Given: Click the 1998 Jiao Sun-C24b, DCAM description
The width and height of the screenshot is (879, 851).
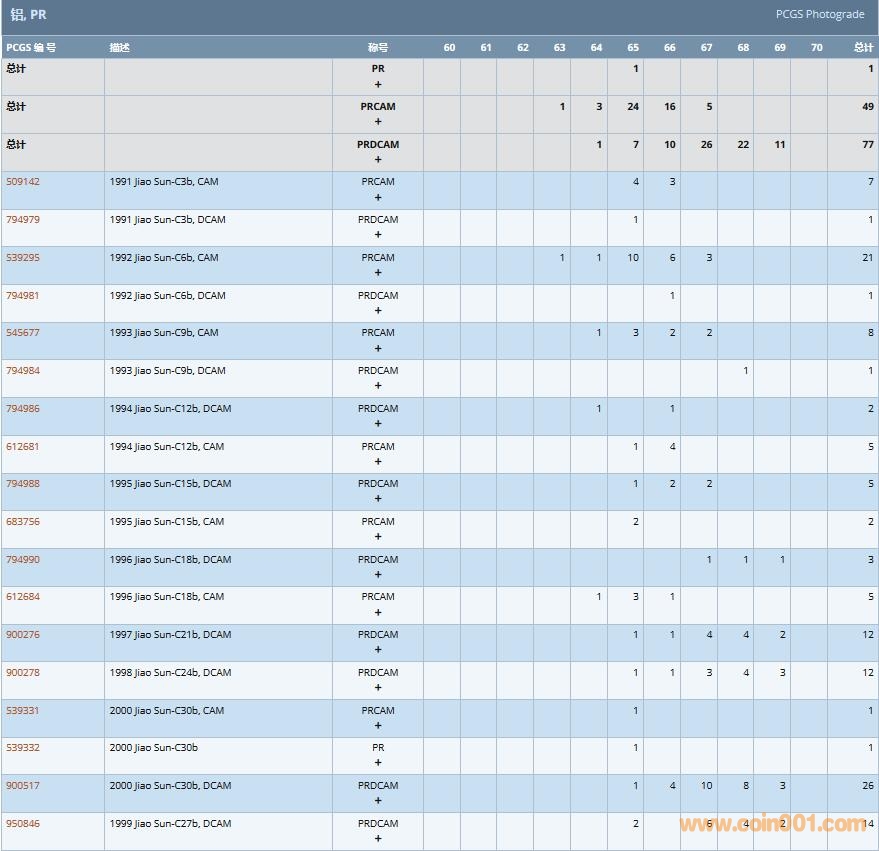Looking at the screenshot, I should (170, 673).
